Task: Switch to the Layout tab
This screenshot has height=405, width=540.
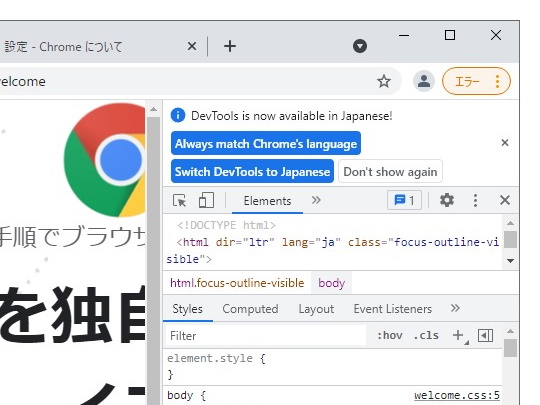Action: pos(316,309)
